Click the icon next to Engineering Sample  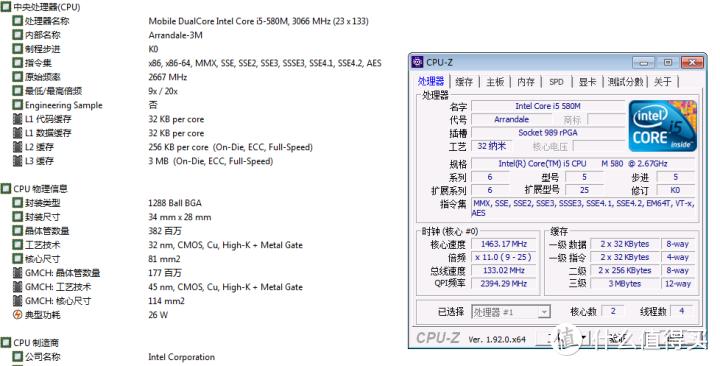(17, 105)
